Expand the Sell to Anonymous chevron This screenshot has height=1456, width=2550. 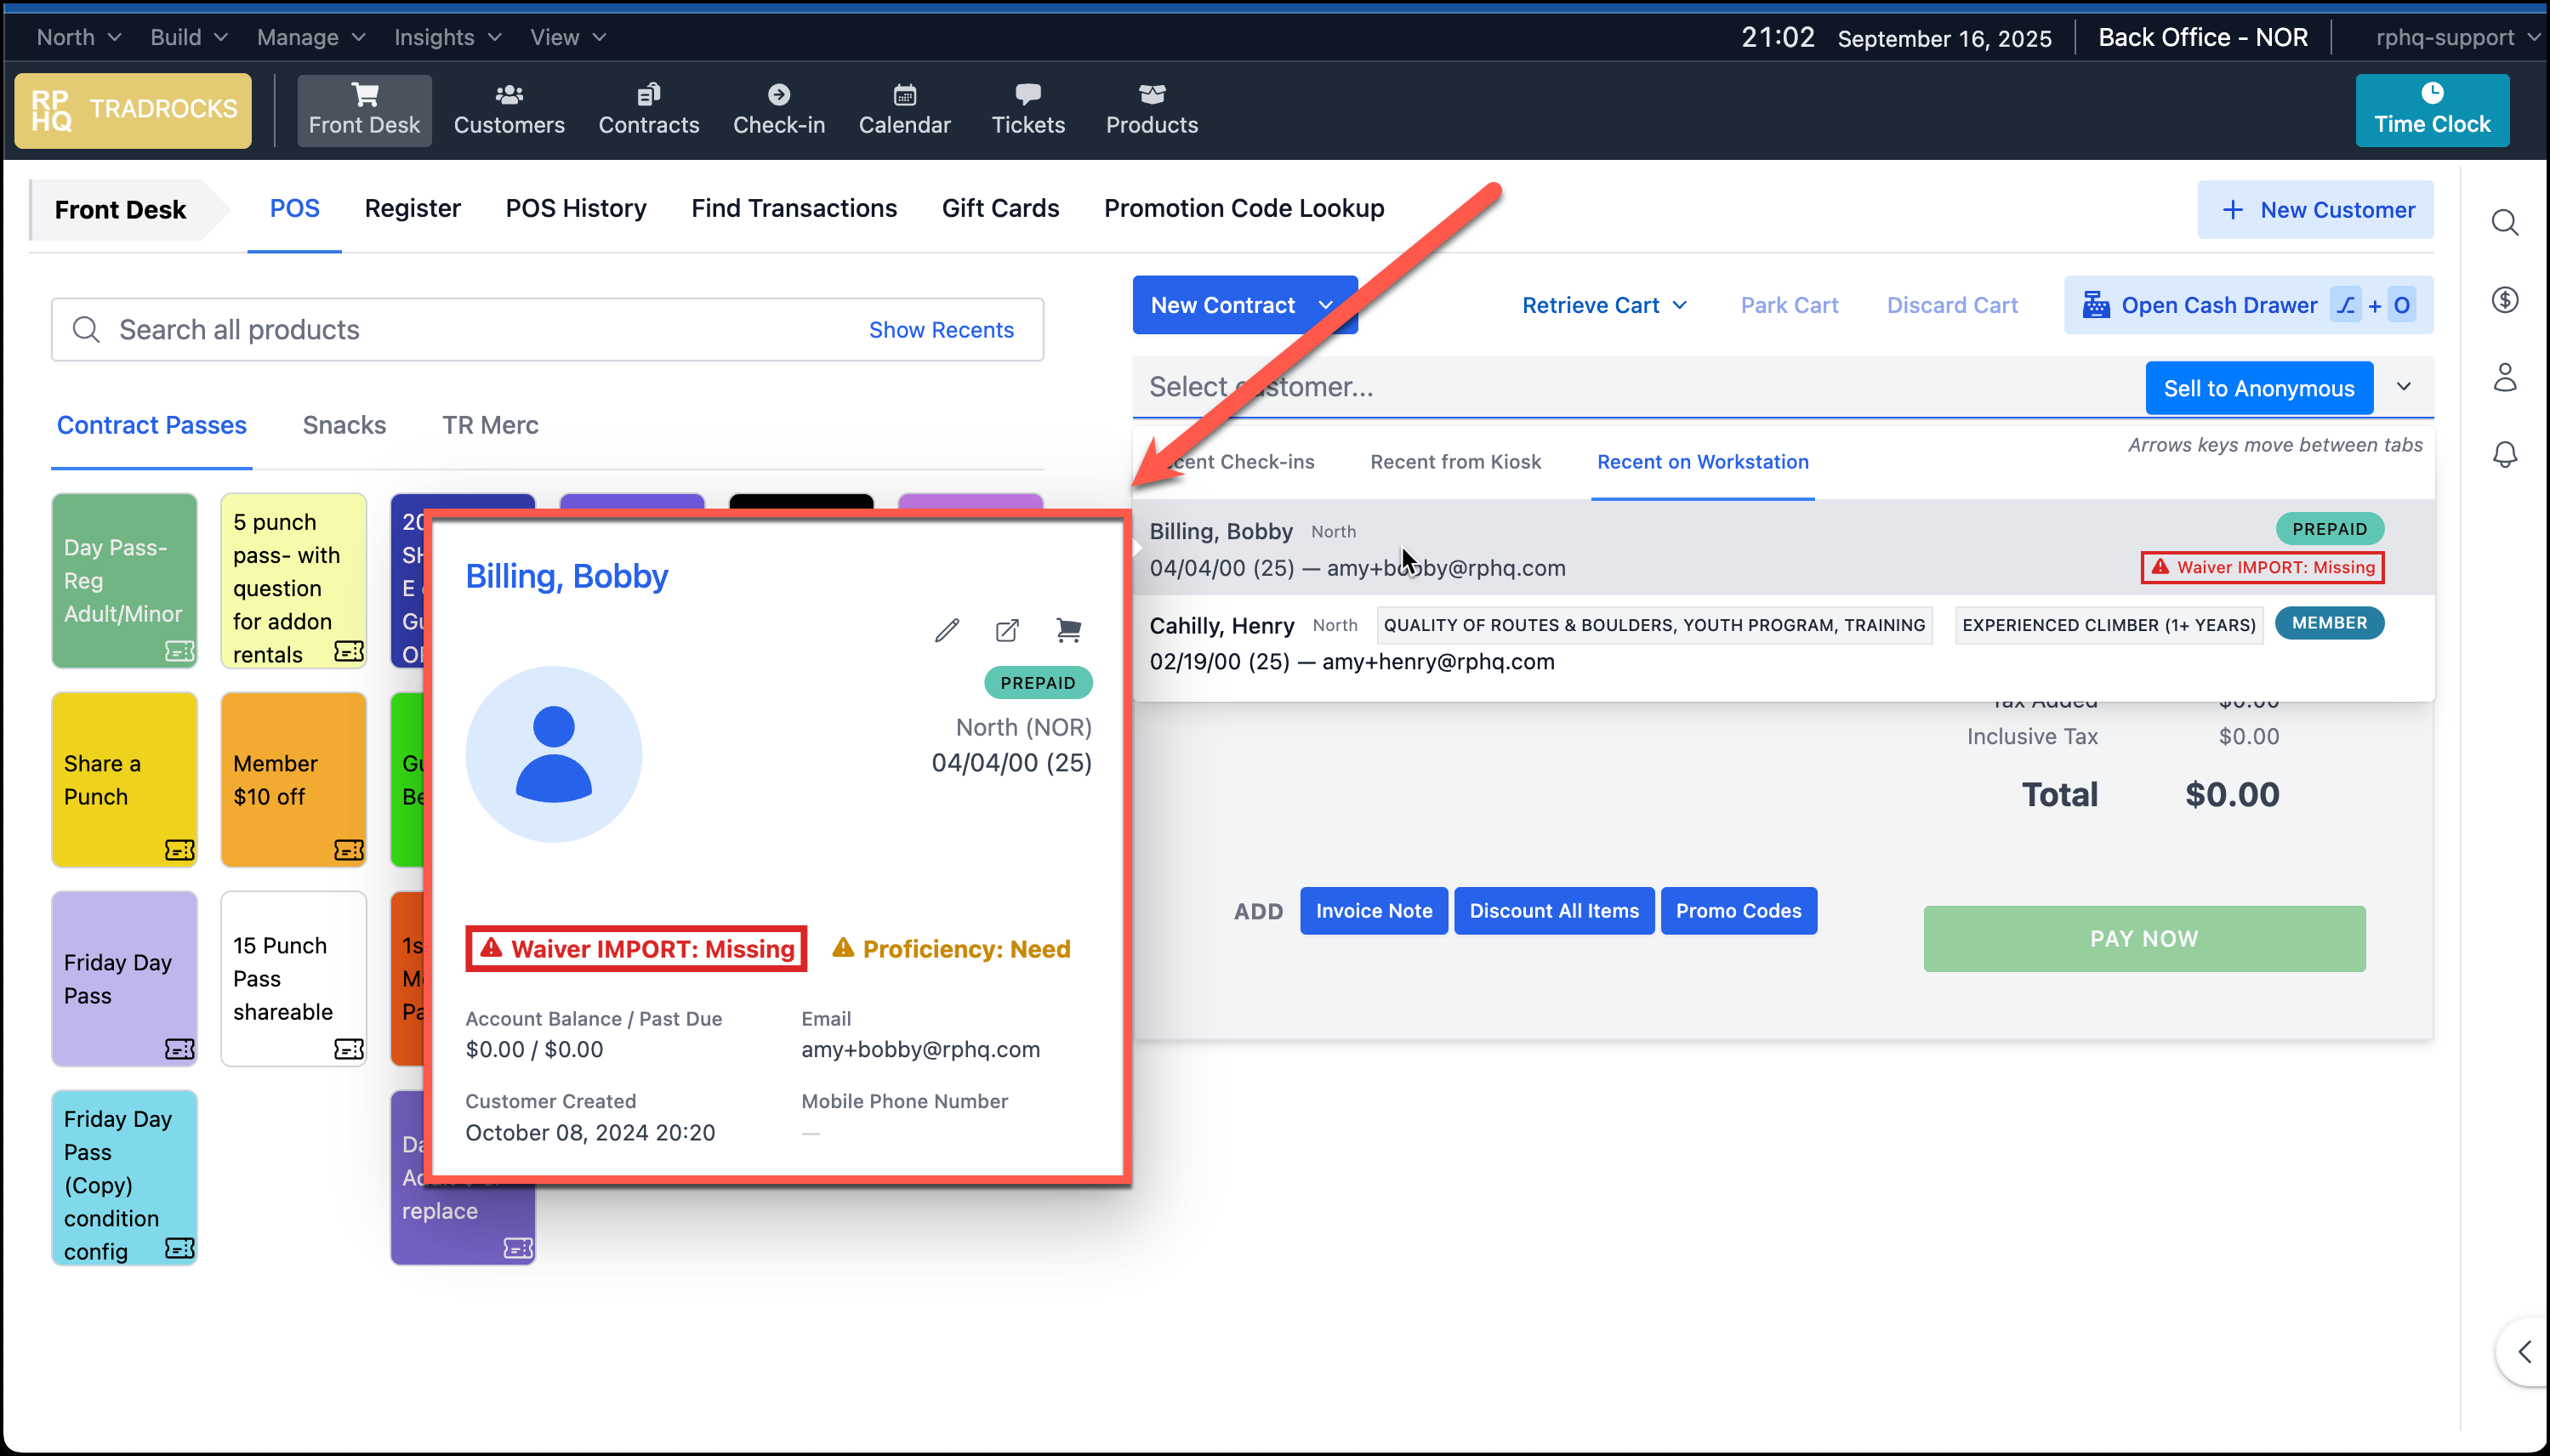point(2404,387)
